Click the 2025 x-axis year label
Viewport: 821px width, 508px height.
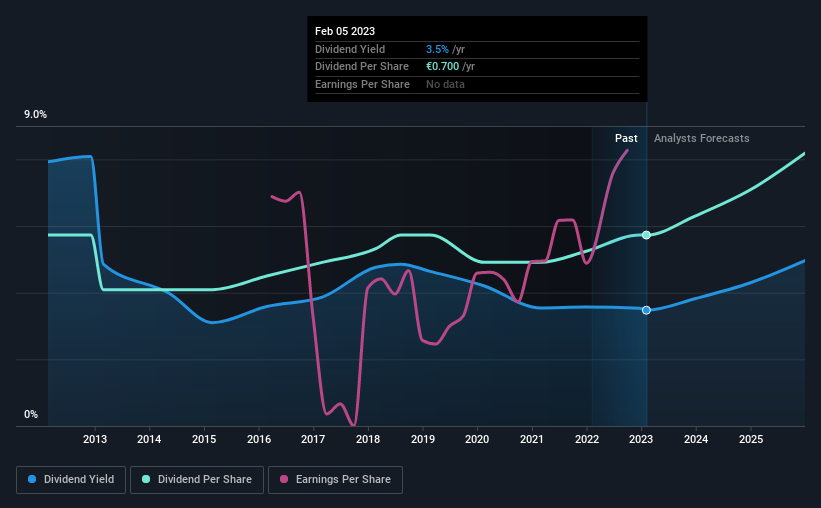coord(750,439)
